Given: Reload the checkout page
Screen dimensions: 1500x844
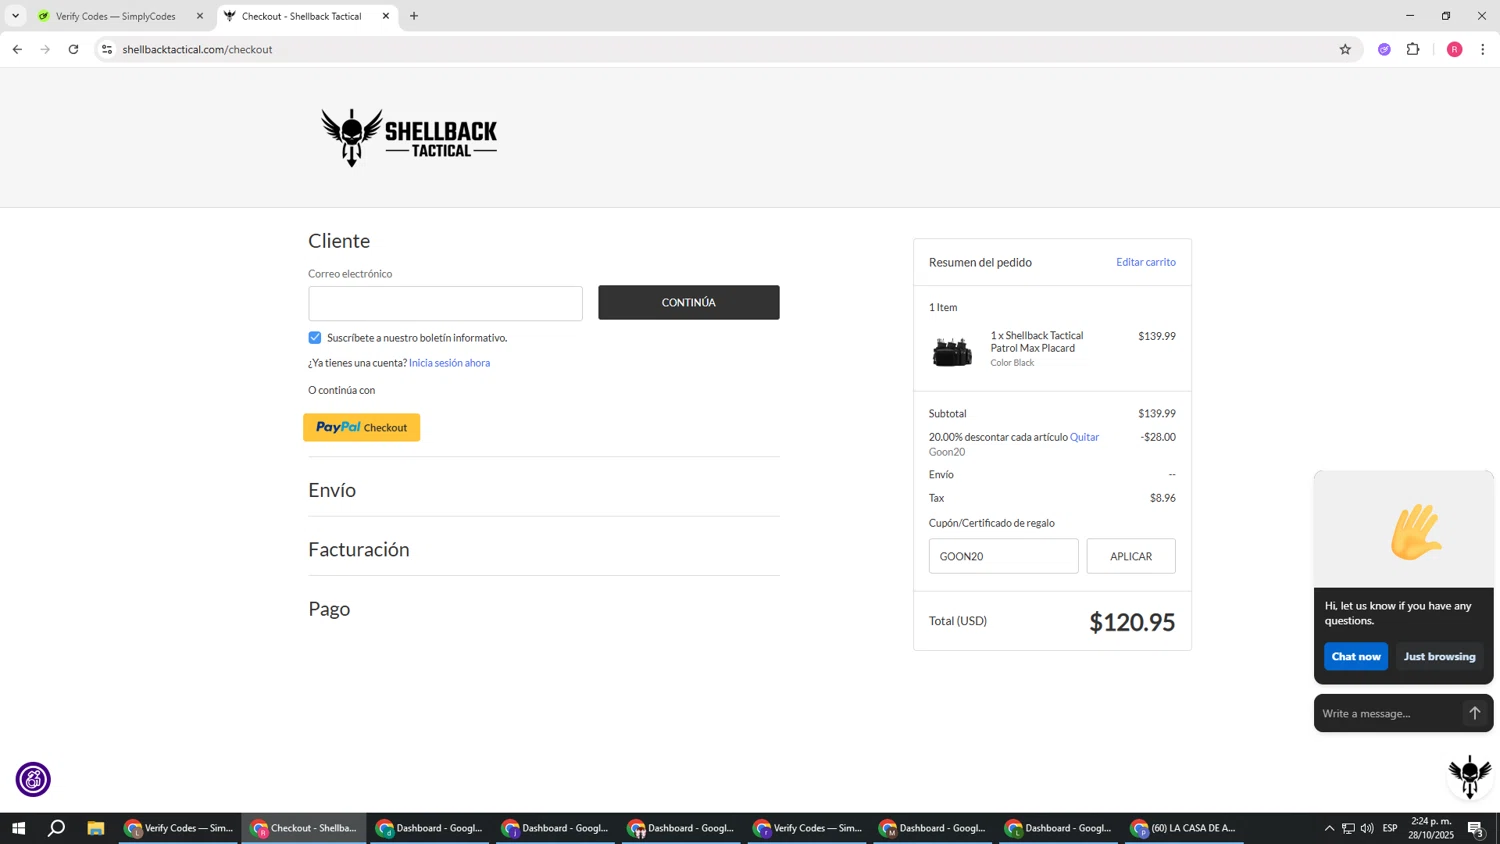Looking at the screenshot, I should pos(73,49).
